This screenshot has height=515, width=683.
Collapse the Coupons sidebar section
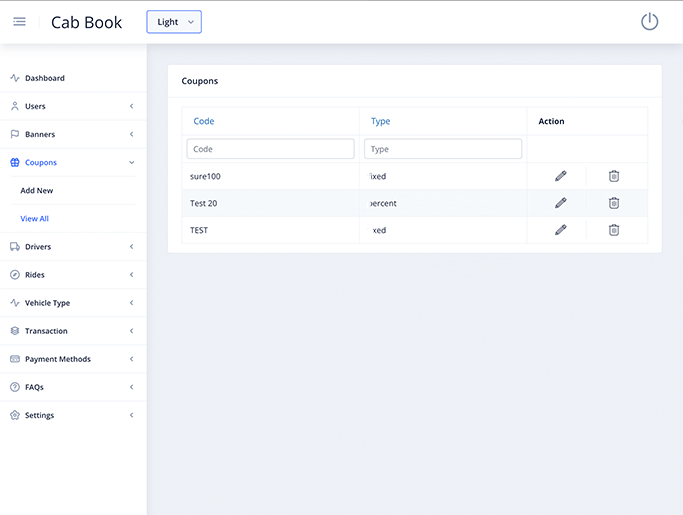[72, 162]
